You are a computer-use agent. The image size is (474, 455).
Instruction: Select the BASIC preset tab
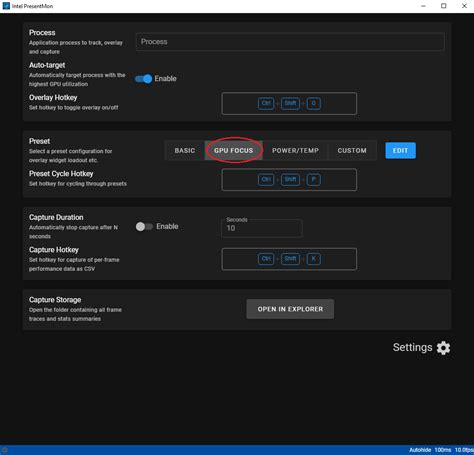185,150
